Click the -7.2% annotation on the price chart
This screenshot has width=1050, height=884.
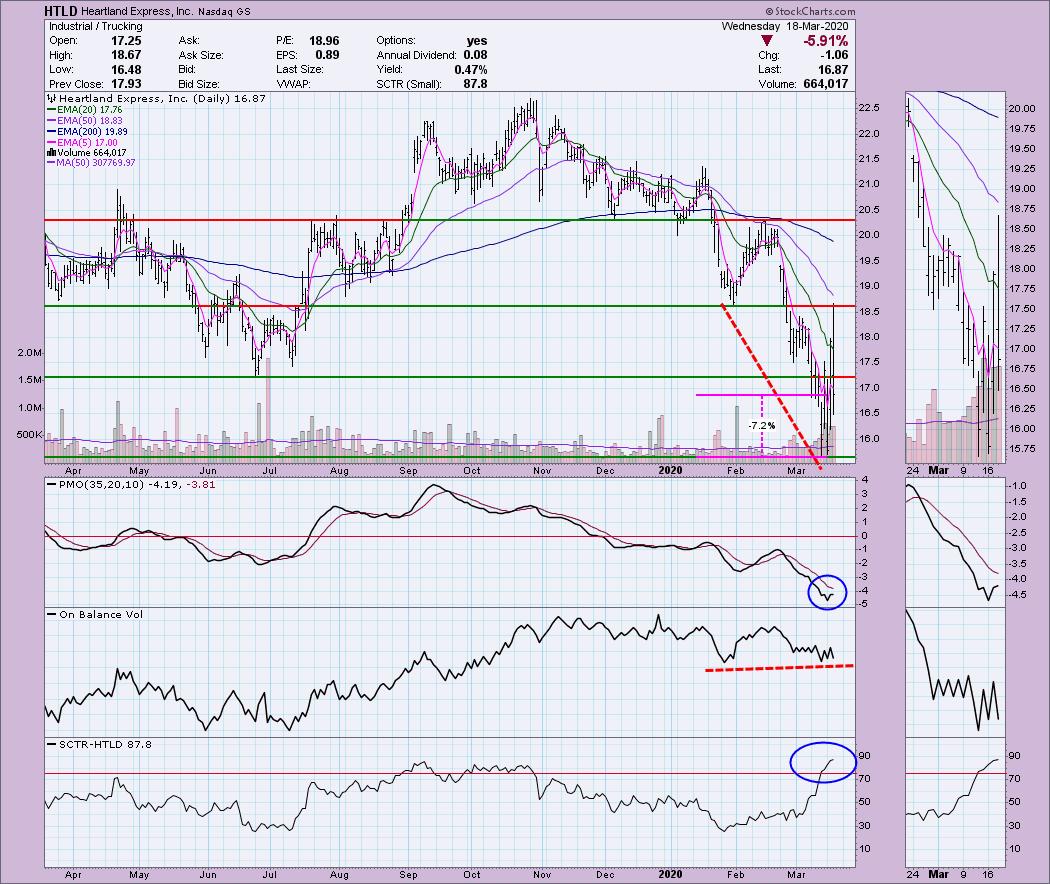762,425
